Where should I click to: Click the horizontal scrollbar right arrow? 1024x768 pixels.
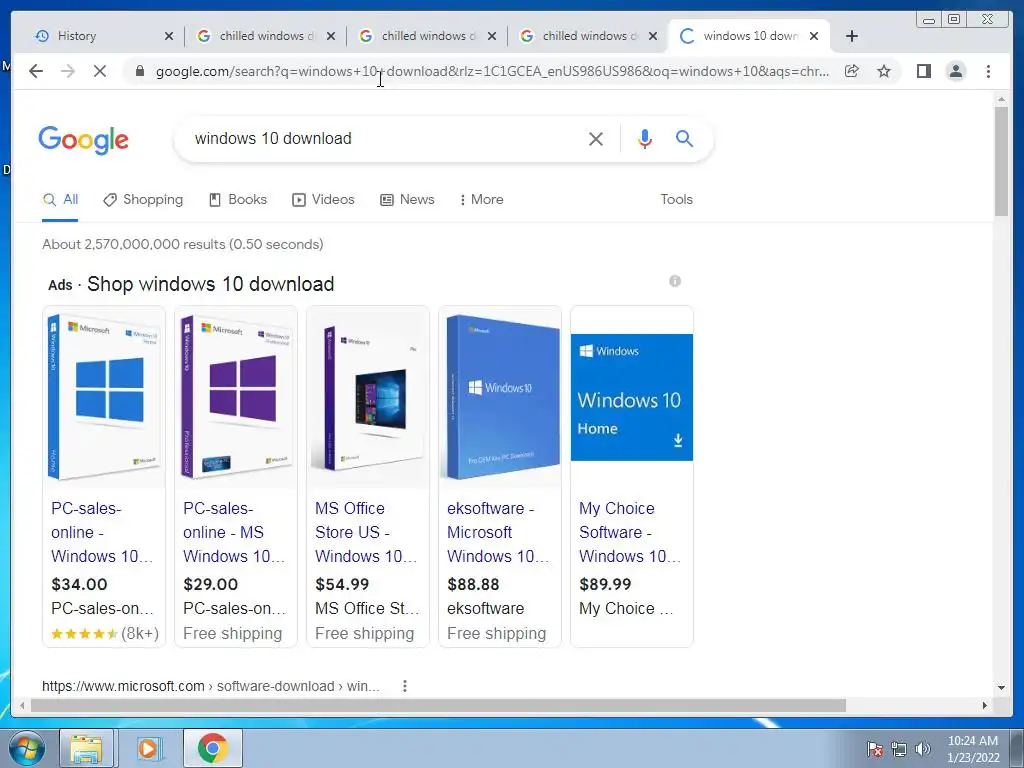985,705
